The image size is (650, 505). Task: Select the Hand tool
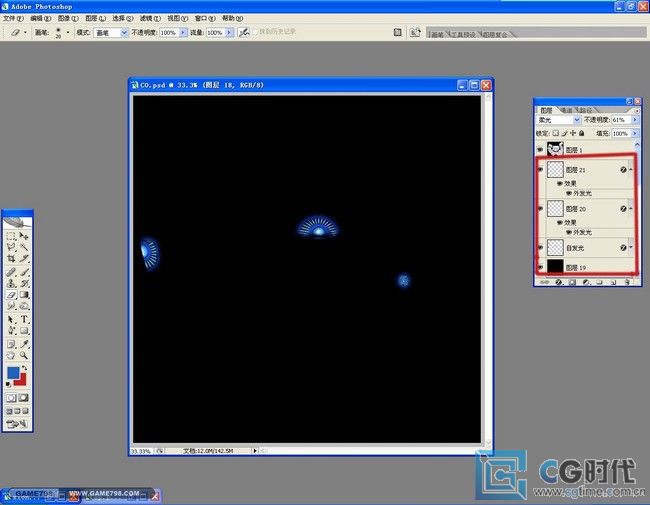tap(11, 355)
